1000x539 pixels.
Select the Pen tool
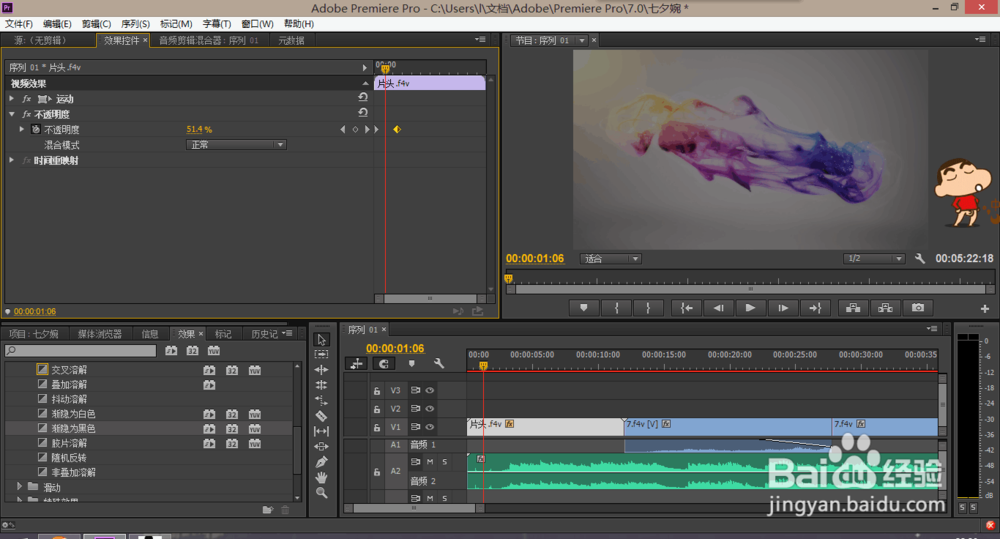(321, 462)
